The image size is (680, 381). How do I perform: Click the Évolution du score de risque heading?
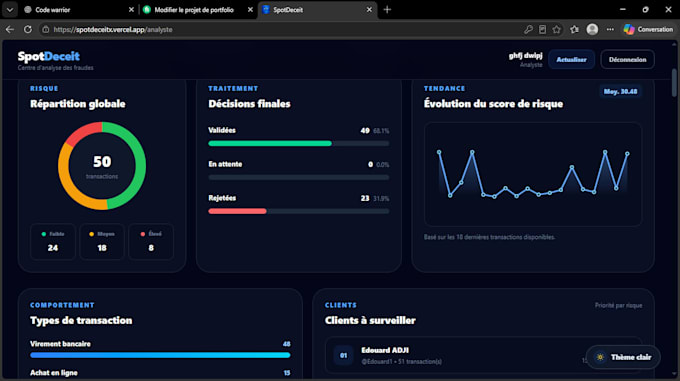(x=493, y=104)
